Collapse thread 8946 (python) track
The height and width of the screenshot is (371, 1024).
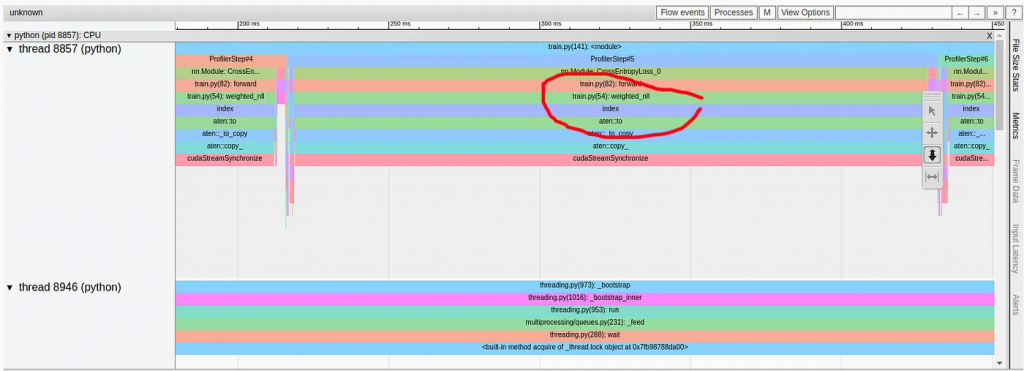pos(10,287)
